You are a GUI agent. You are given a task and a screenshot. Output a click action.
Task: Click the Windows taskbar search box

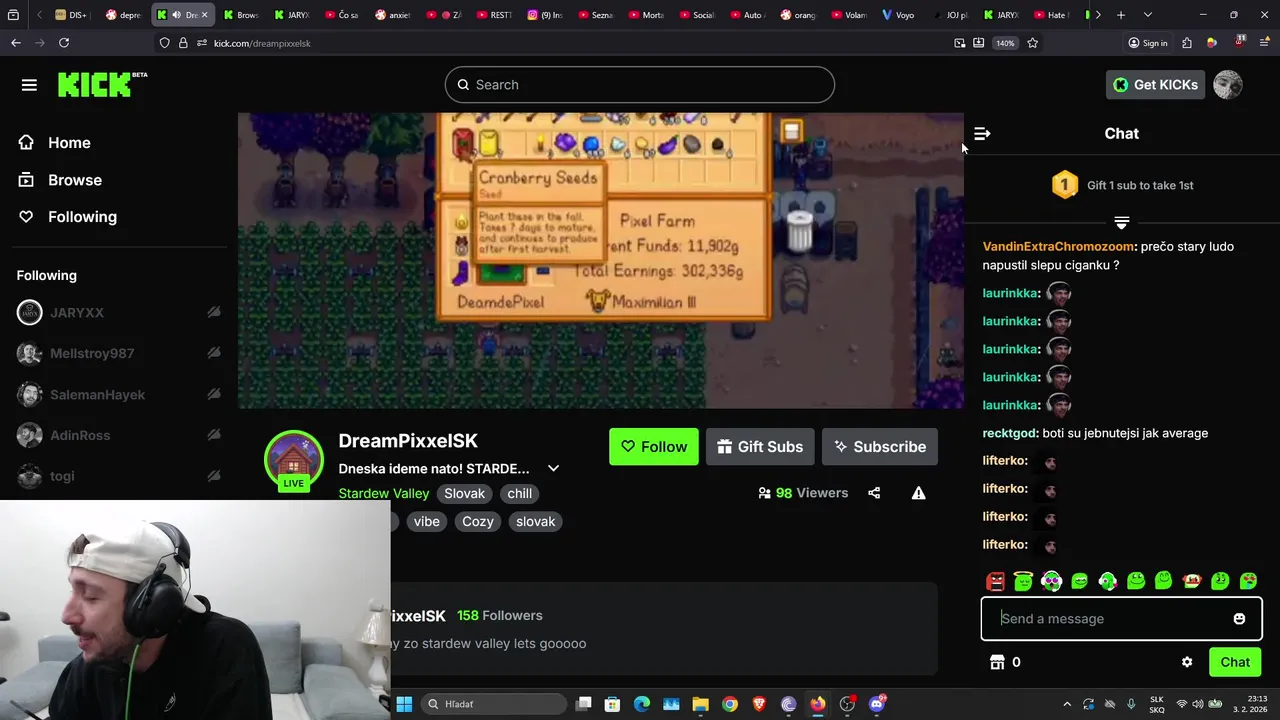coord(494,704)
